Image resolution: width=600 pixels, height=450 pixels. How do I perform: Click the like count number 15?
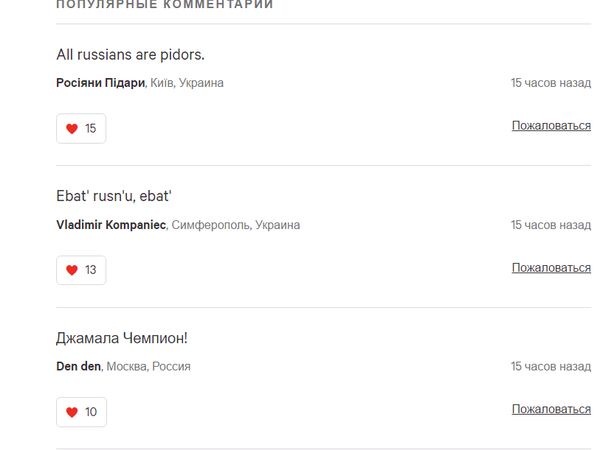tap(91, 128)
